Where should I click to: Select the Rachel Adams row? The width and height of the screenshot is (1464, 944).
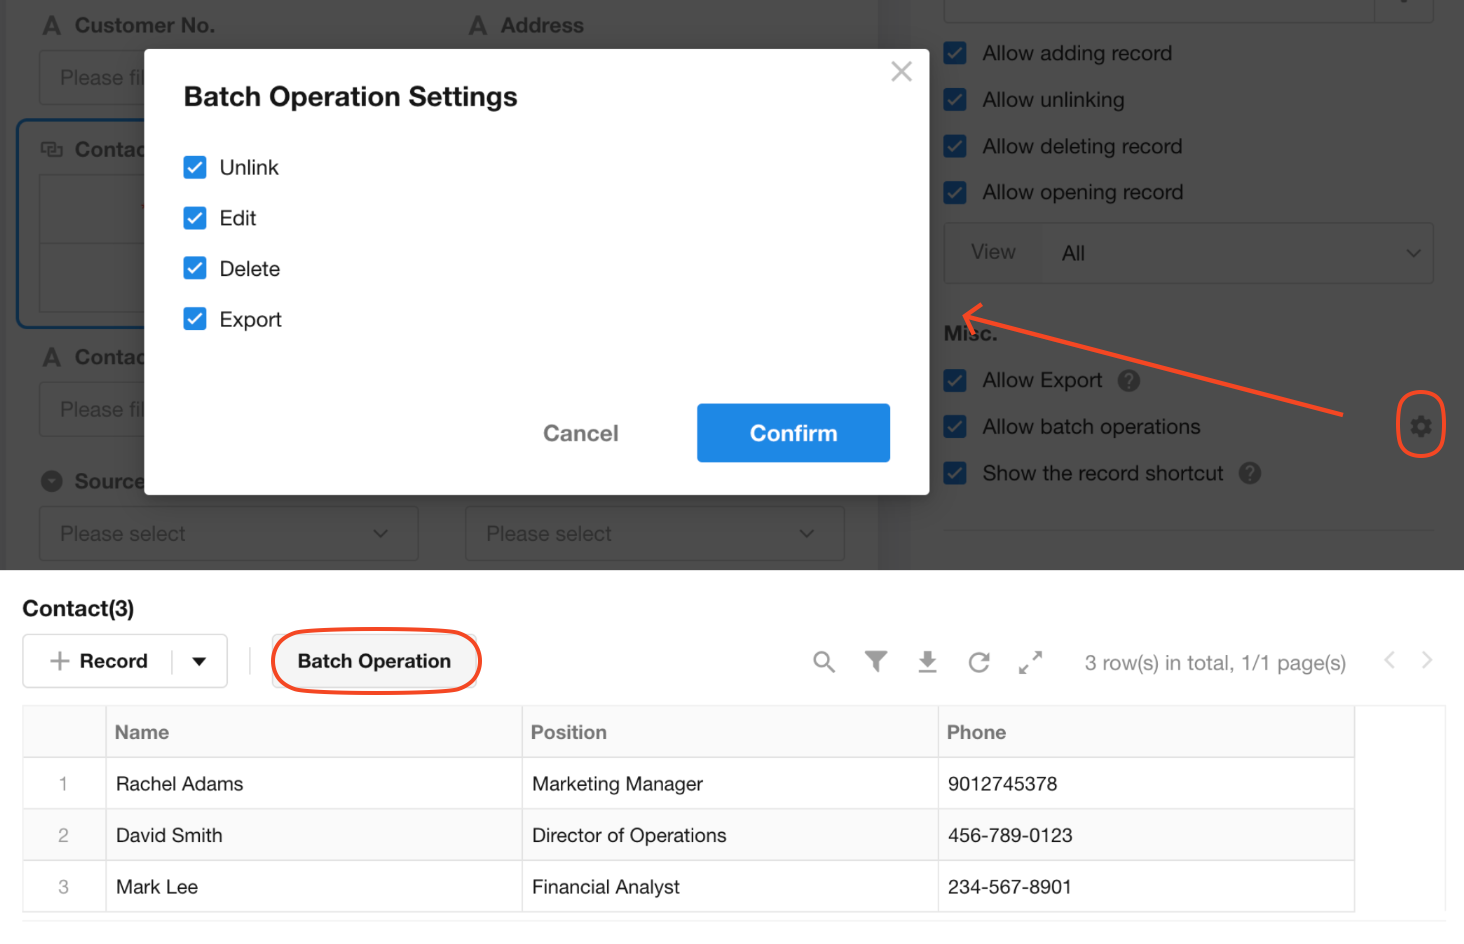tap(180, 784)
